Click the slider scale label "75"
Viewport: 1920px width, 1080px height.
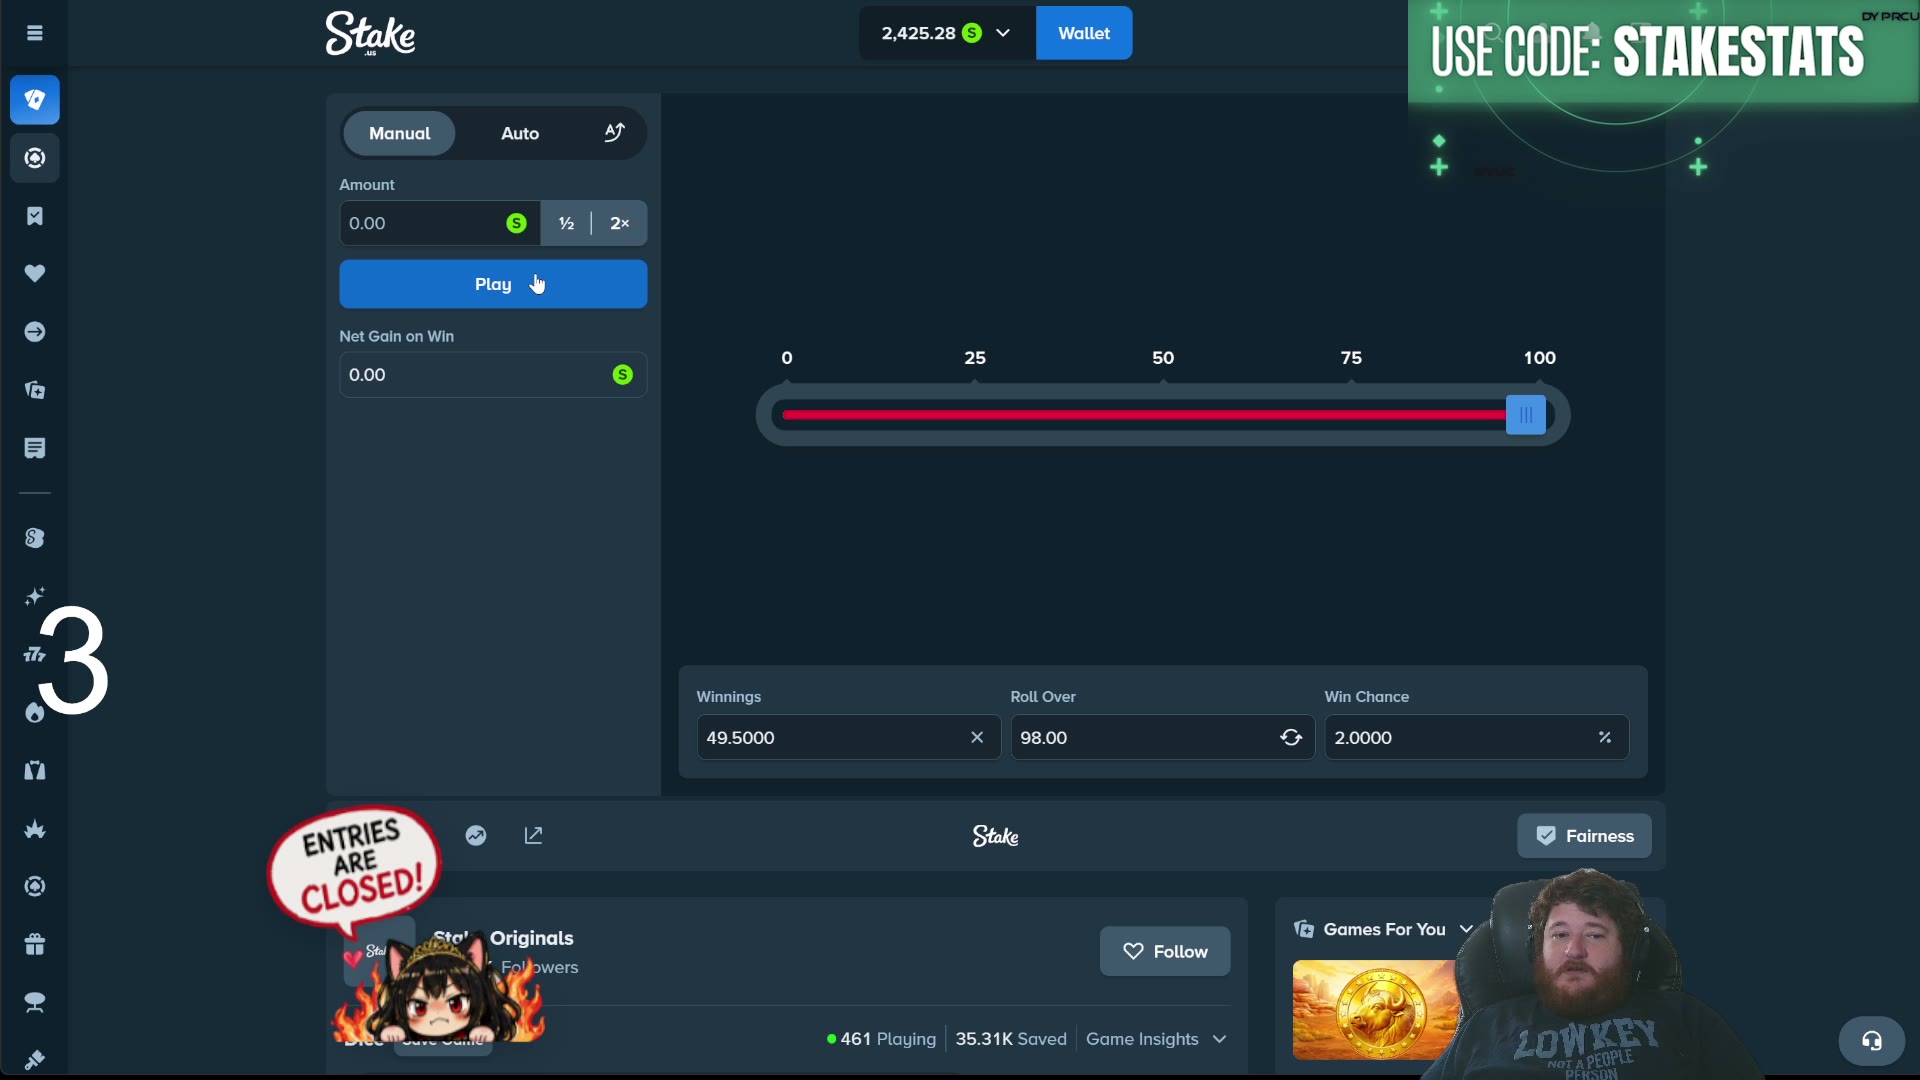[x=1351, y=358]
